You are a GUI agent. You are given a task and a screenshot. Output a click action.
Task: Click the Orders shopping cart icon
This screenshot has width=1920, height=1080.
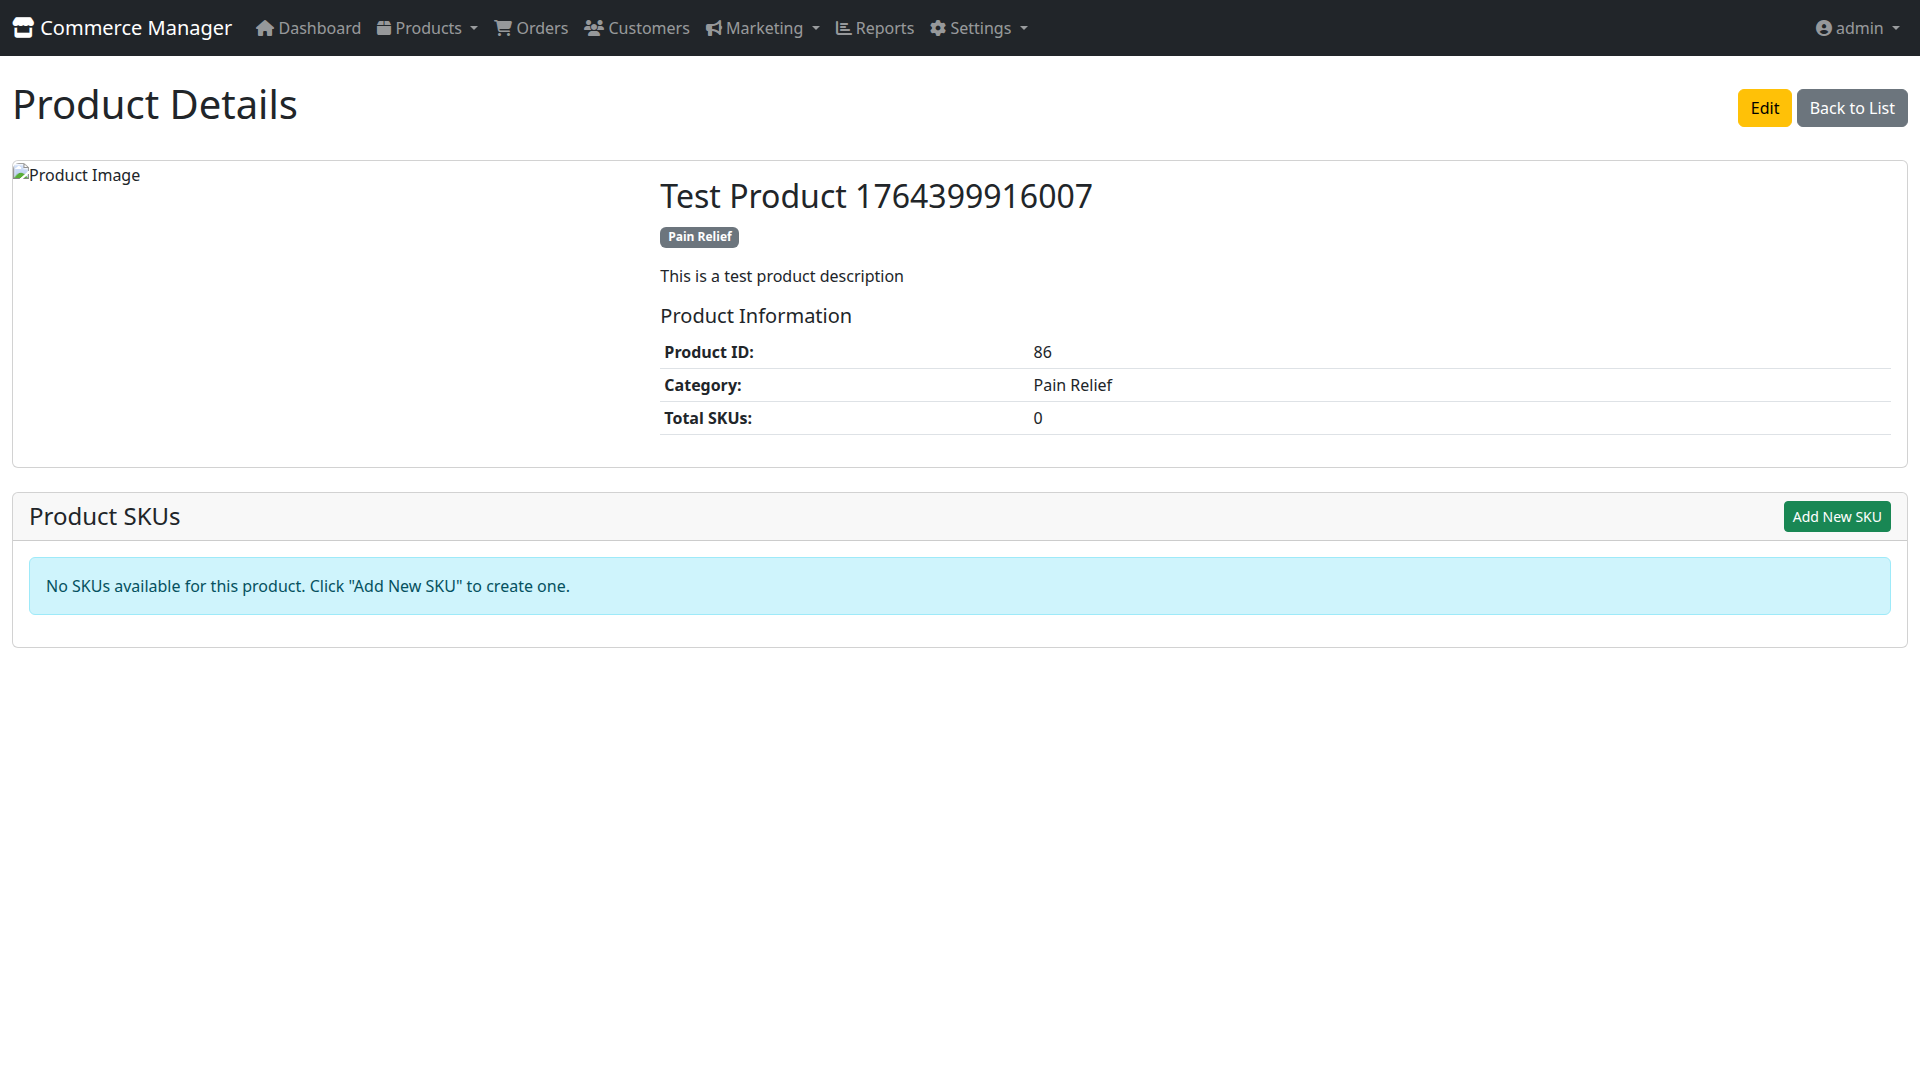point(503,28)
